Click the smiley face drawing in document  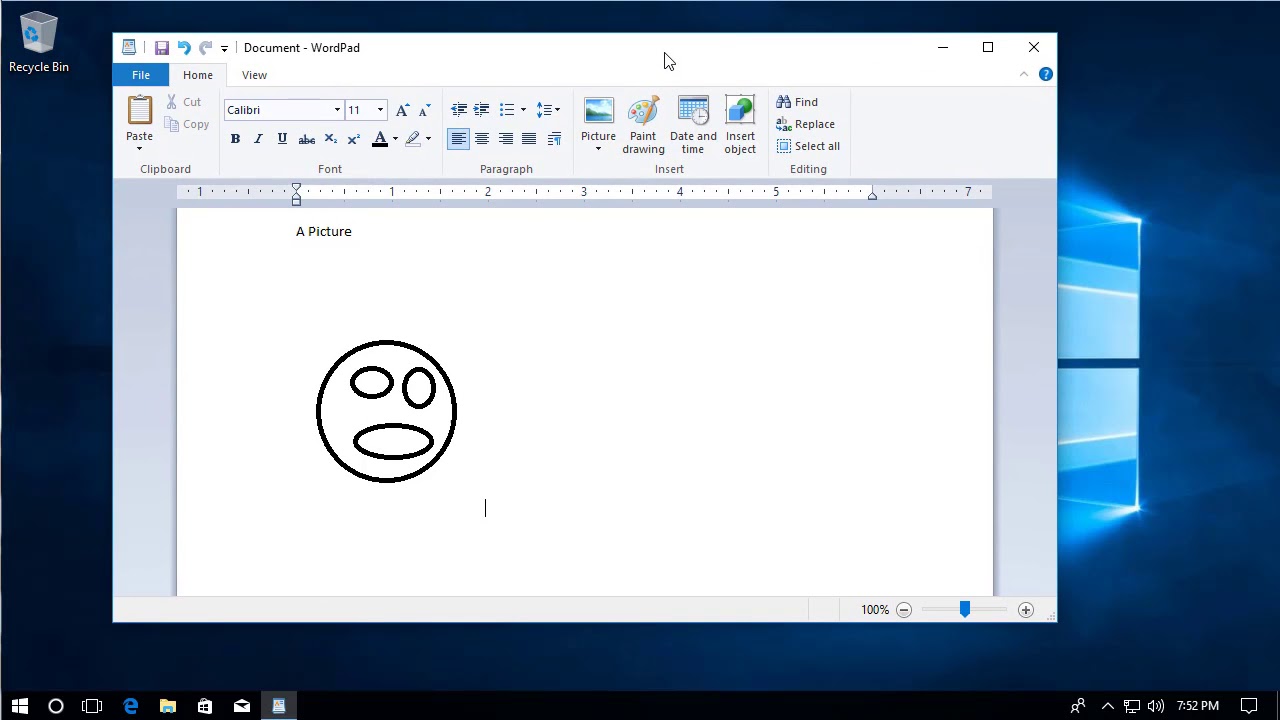pos(386,411)
